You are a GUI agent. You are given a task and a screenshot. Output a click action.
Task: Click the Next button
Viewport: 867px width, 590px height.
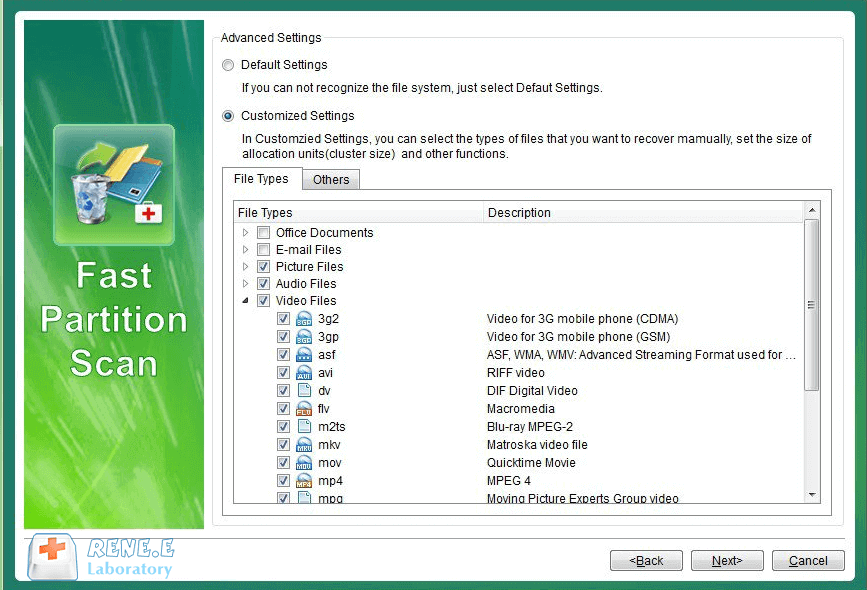click(727, 561)
